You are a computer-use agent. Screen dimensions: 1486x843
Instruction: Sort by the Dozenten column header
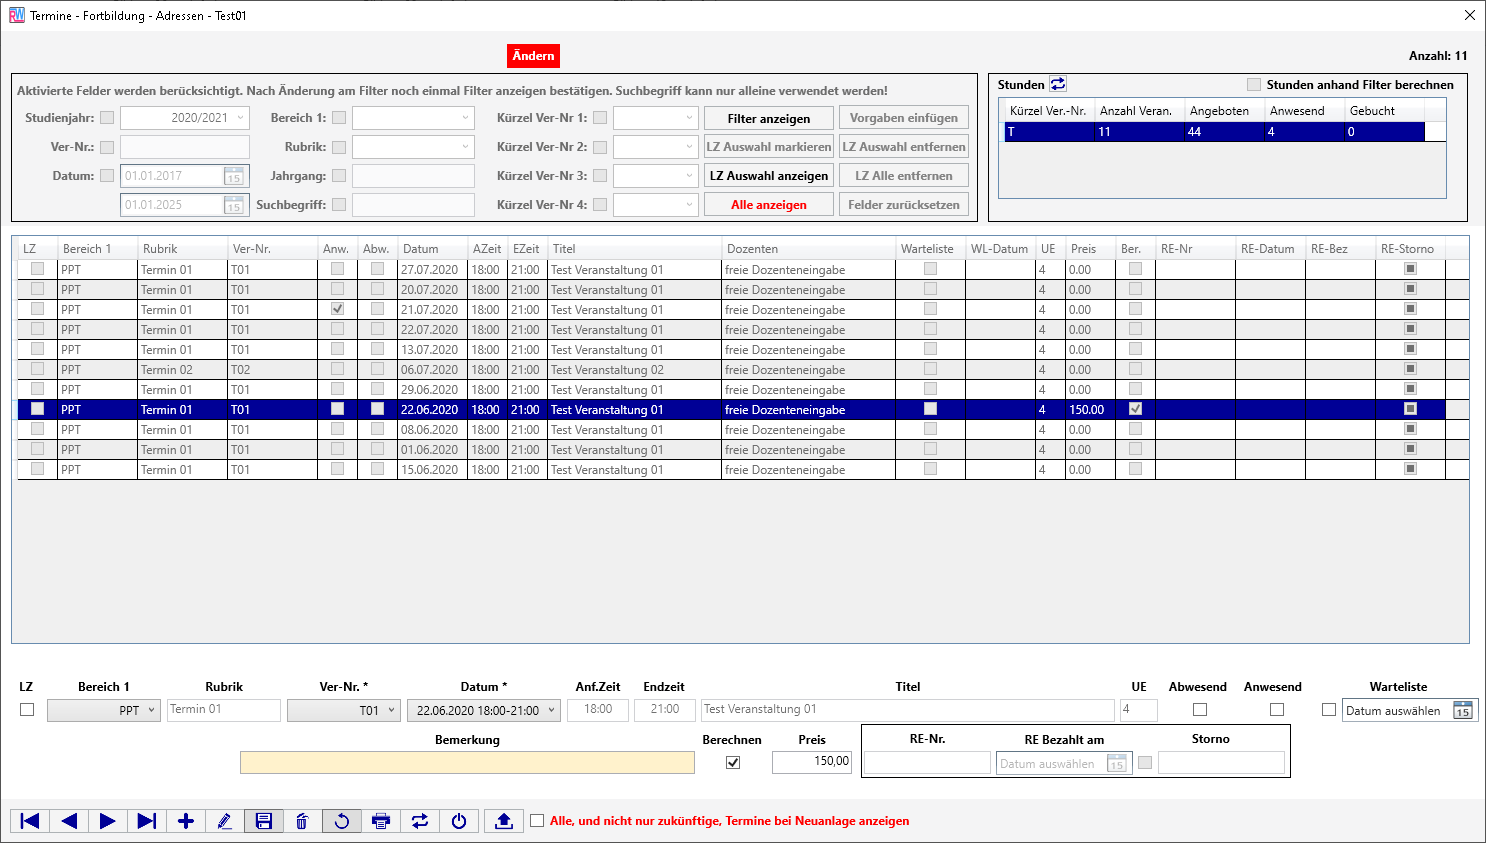click(752, 249)
